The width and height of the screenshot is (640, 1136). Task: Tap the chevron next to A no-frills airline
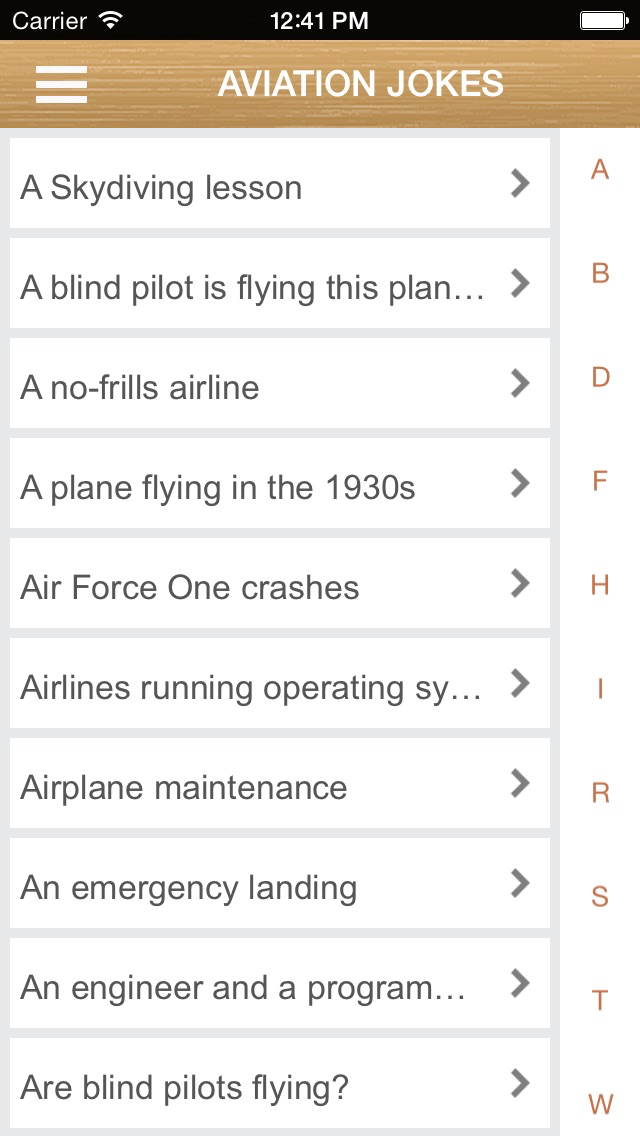pos(519,383)
